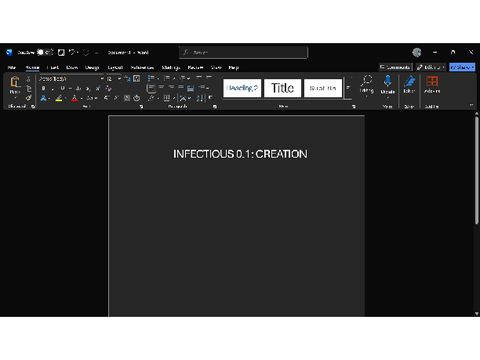Apply superscript formatting
480x360 pixels.
pos(98,88)
